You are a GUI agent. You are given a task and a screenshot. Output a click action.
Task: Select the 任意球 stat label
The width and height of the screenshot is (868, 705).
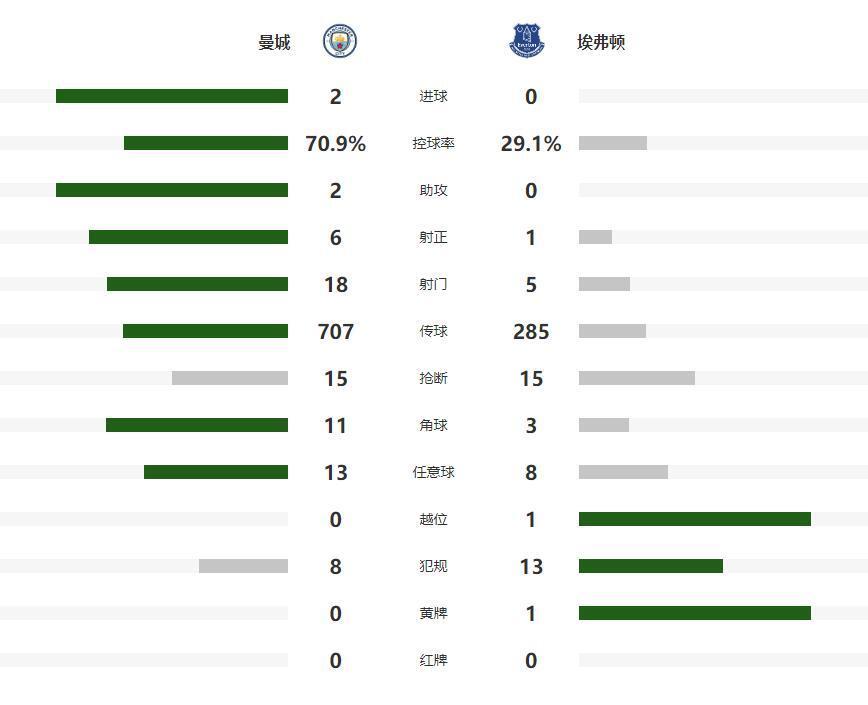pyautogui.click(x=433, y=472)
